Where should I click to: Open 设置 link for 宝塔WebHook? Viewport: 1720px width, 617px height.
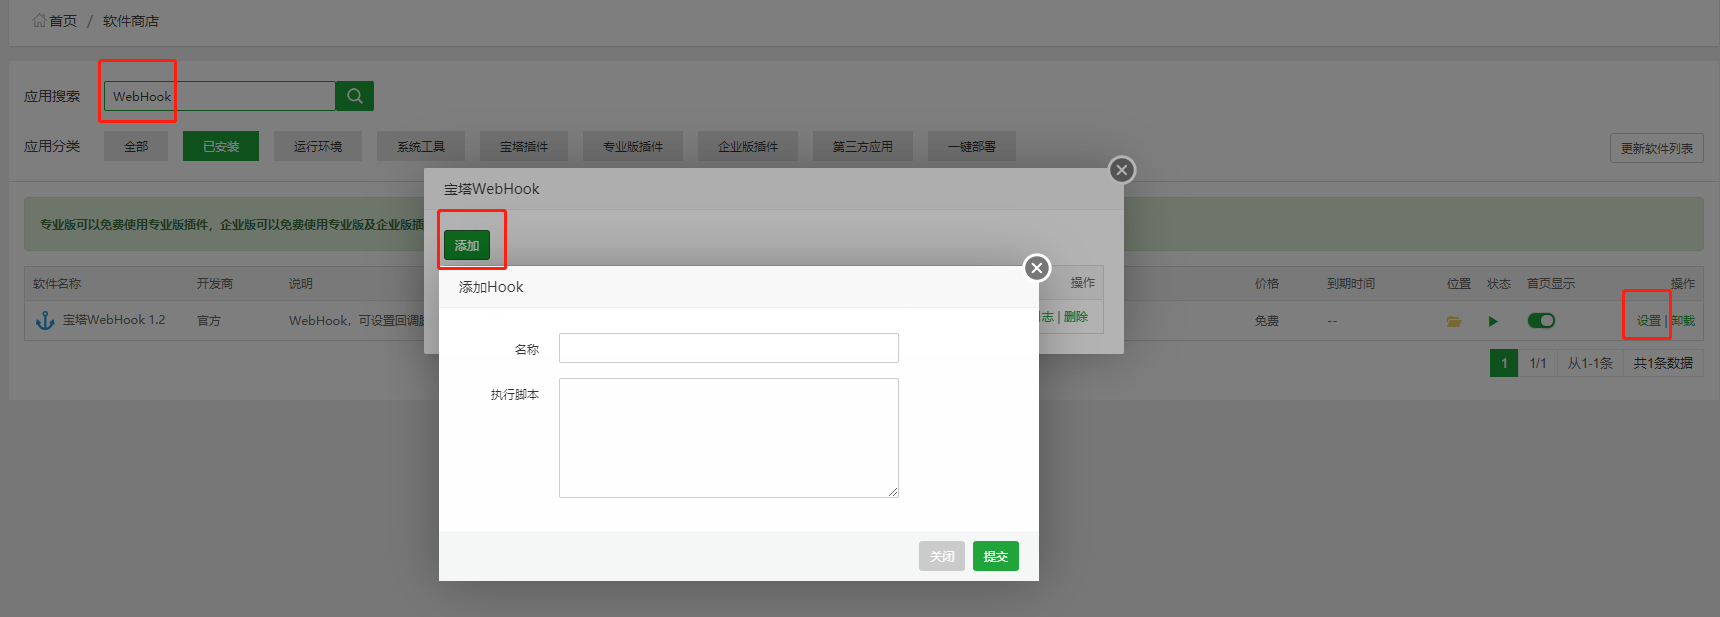[1648, 321]
